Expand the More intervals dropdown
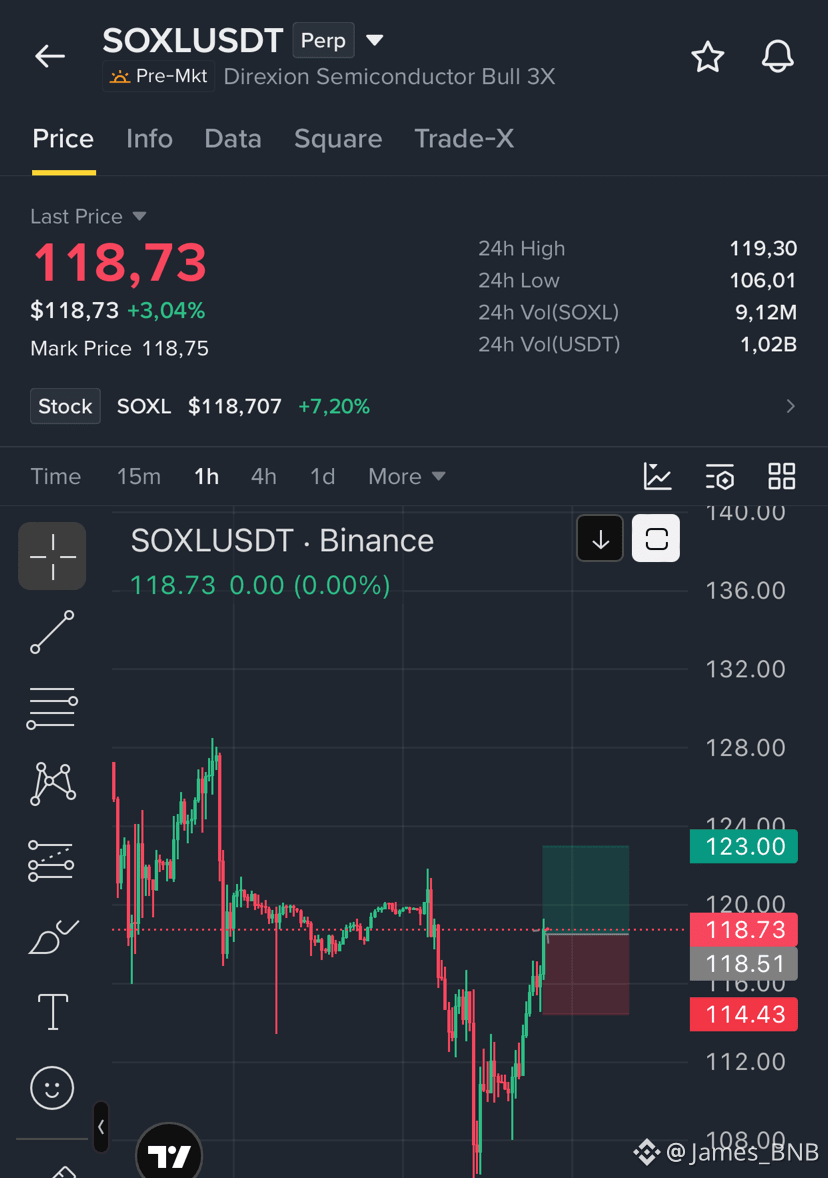Screen dimensions: 828x1178 coord(406,476)
